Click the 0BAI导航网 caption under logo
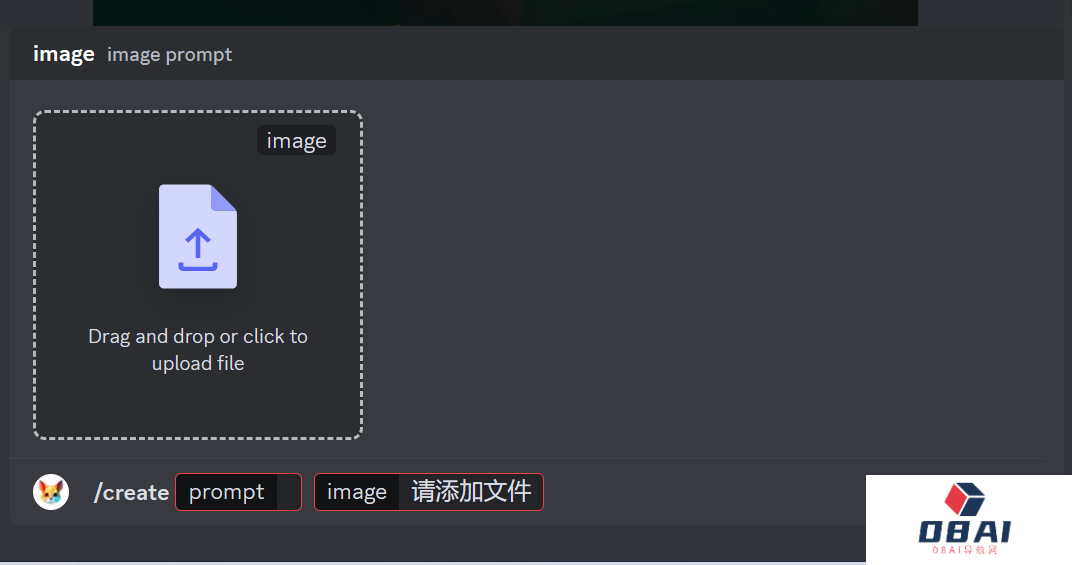Screen dimensions: 1072x565 pyautogui.click(x=965, y=549)
